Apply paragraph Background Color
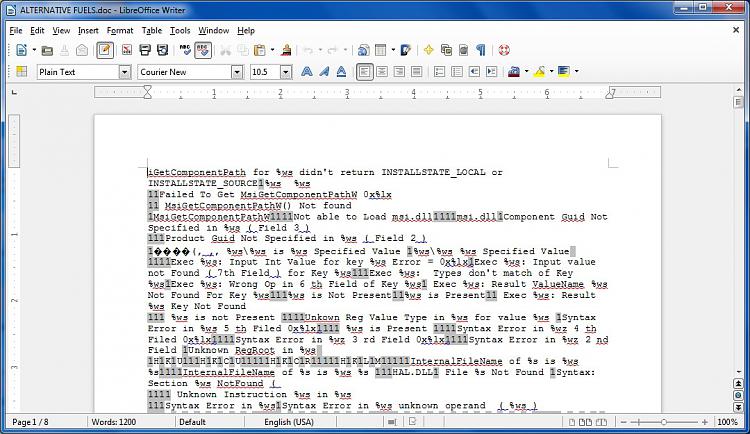This screenshot has height=434, width=750. tap(564, 72)
